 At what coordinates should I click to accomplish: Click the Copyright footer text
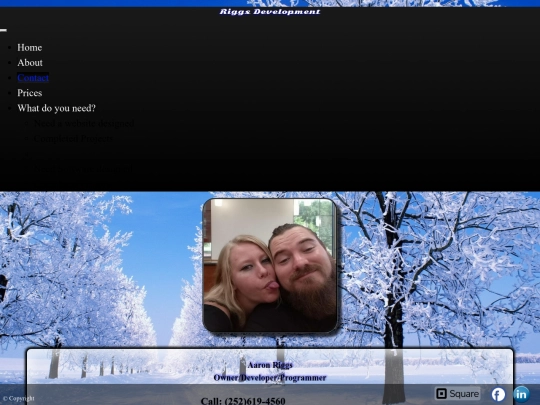pos(19,398)
